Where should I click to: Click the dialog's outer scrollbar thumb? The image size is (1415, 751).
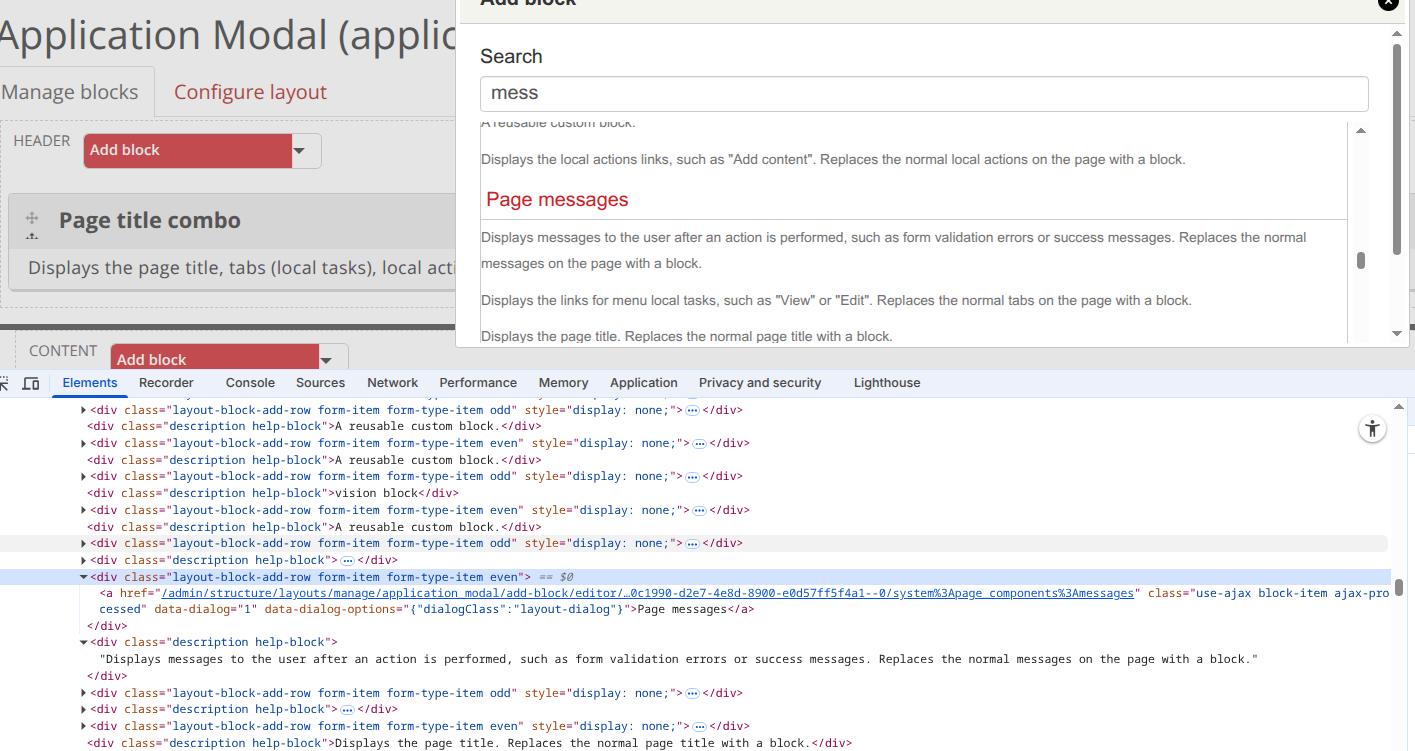tap(1397, 148)
